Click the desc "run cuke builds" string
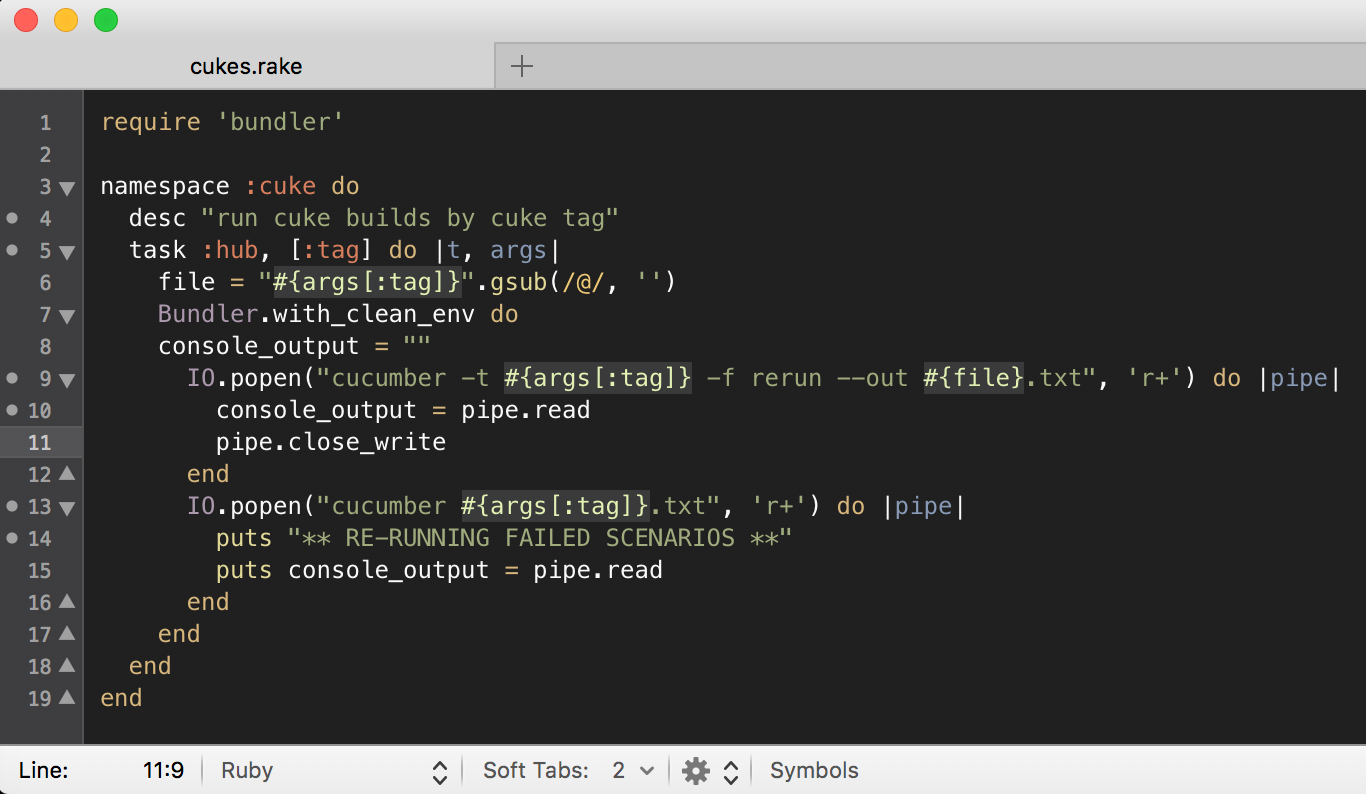Viewport: 1366px width, 794px height. click(x=411, y=218)
